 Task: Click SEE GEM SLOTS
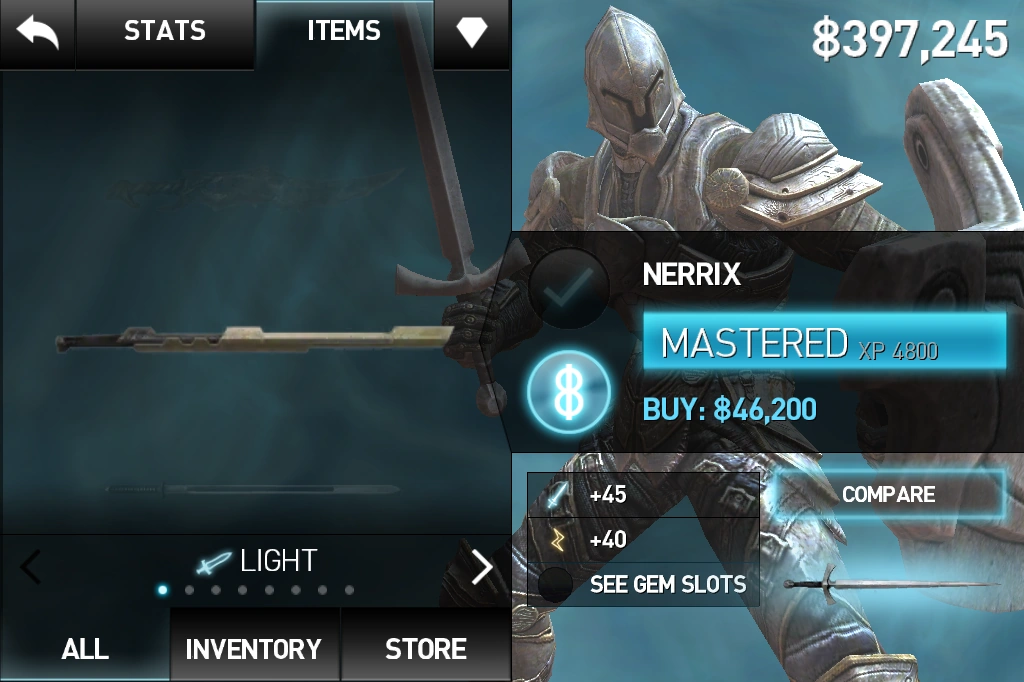pos(668,584)
